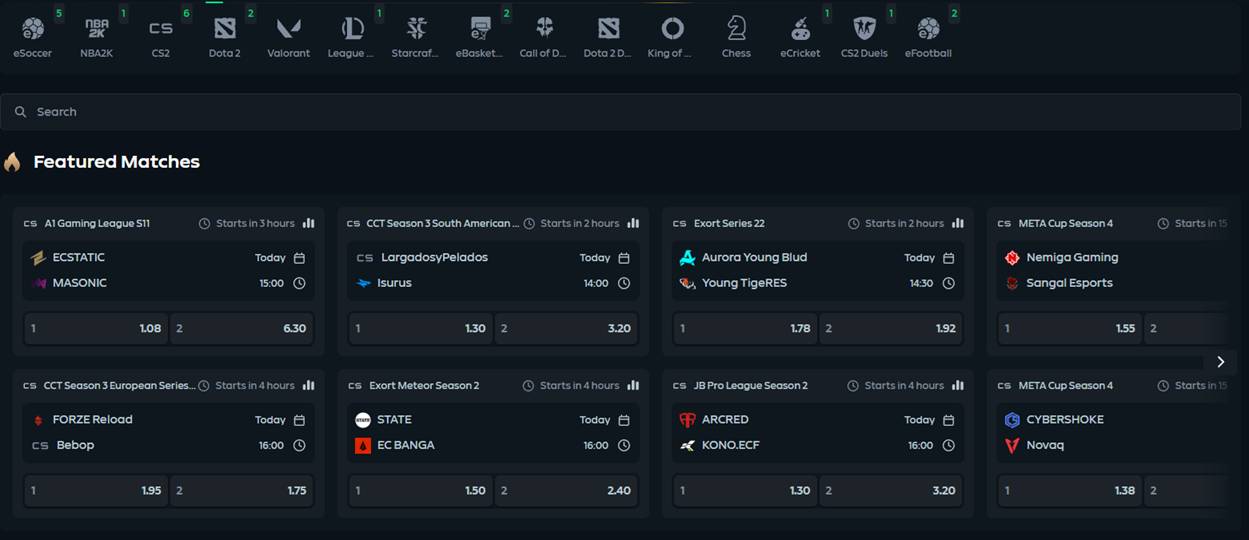Screen dimensions: 1249x540
Task: Open the NBA2K games category
Action: click(97, 30)
